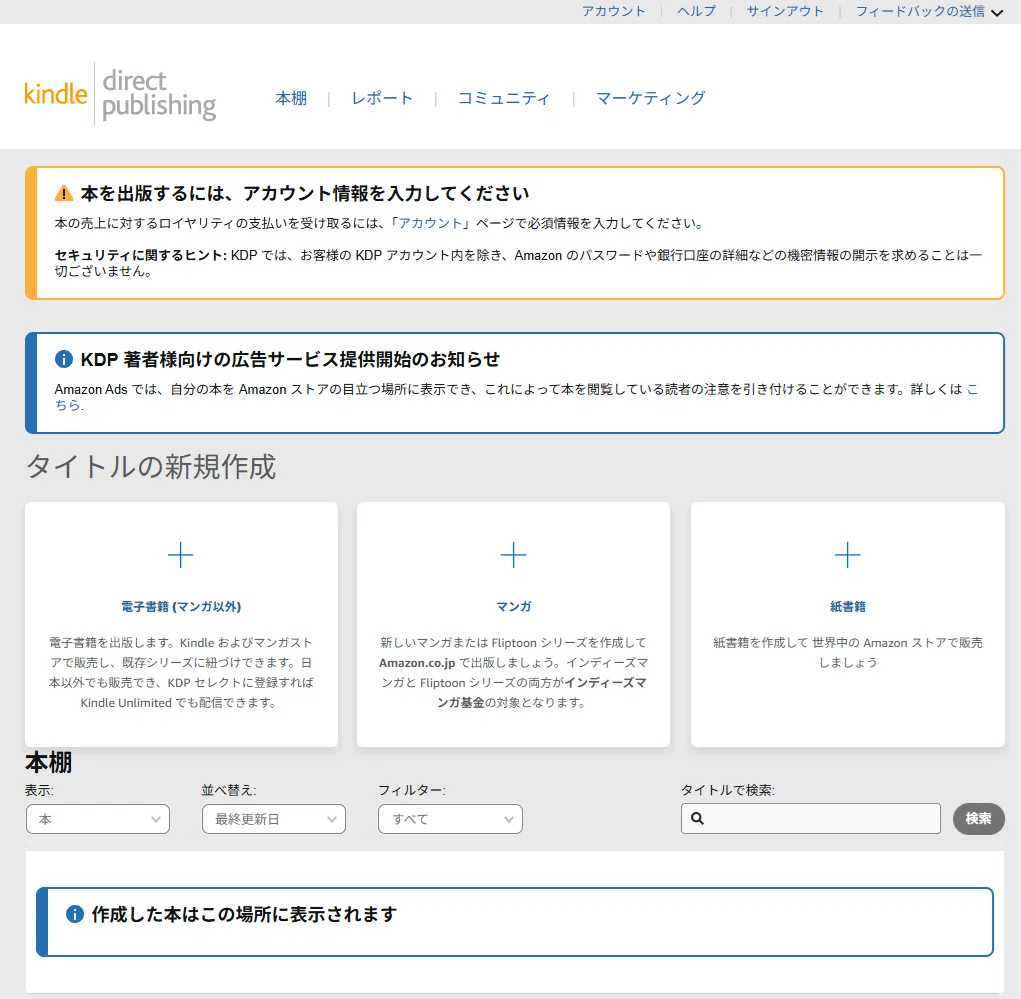1021x999 pixels.
Task: Open the フィルター dropdown showing すべて
Action: click(450, 819)
